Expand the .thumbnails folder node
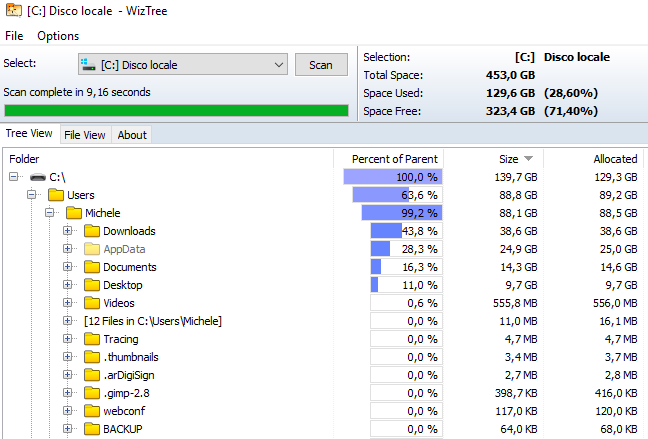Screen dimensions: 648x439 pyautogui.click(x=67, y=356)
